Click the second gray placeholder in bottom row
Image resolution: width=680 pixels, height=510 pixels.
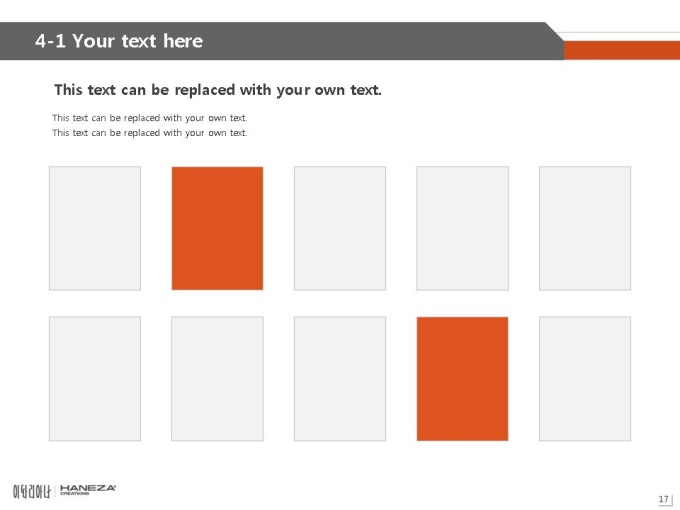pos(217,379)
